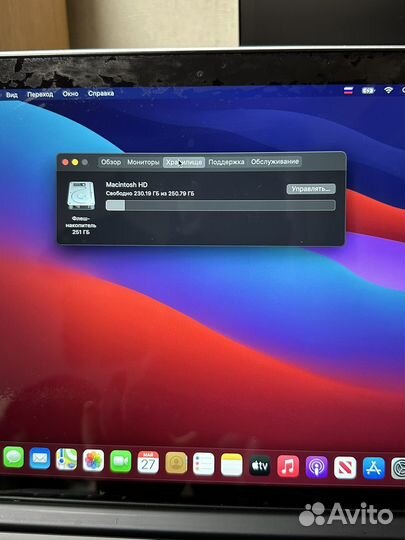This screenshot has height=540, width=405.
Task: Click the storage usage bar
Action: click(220, 205)
